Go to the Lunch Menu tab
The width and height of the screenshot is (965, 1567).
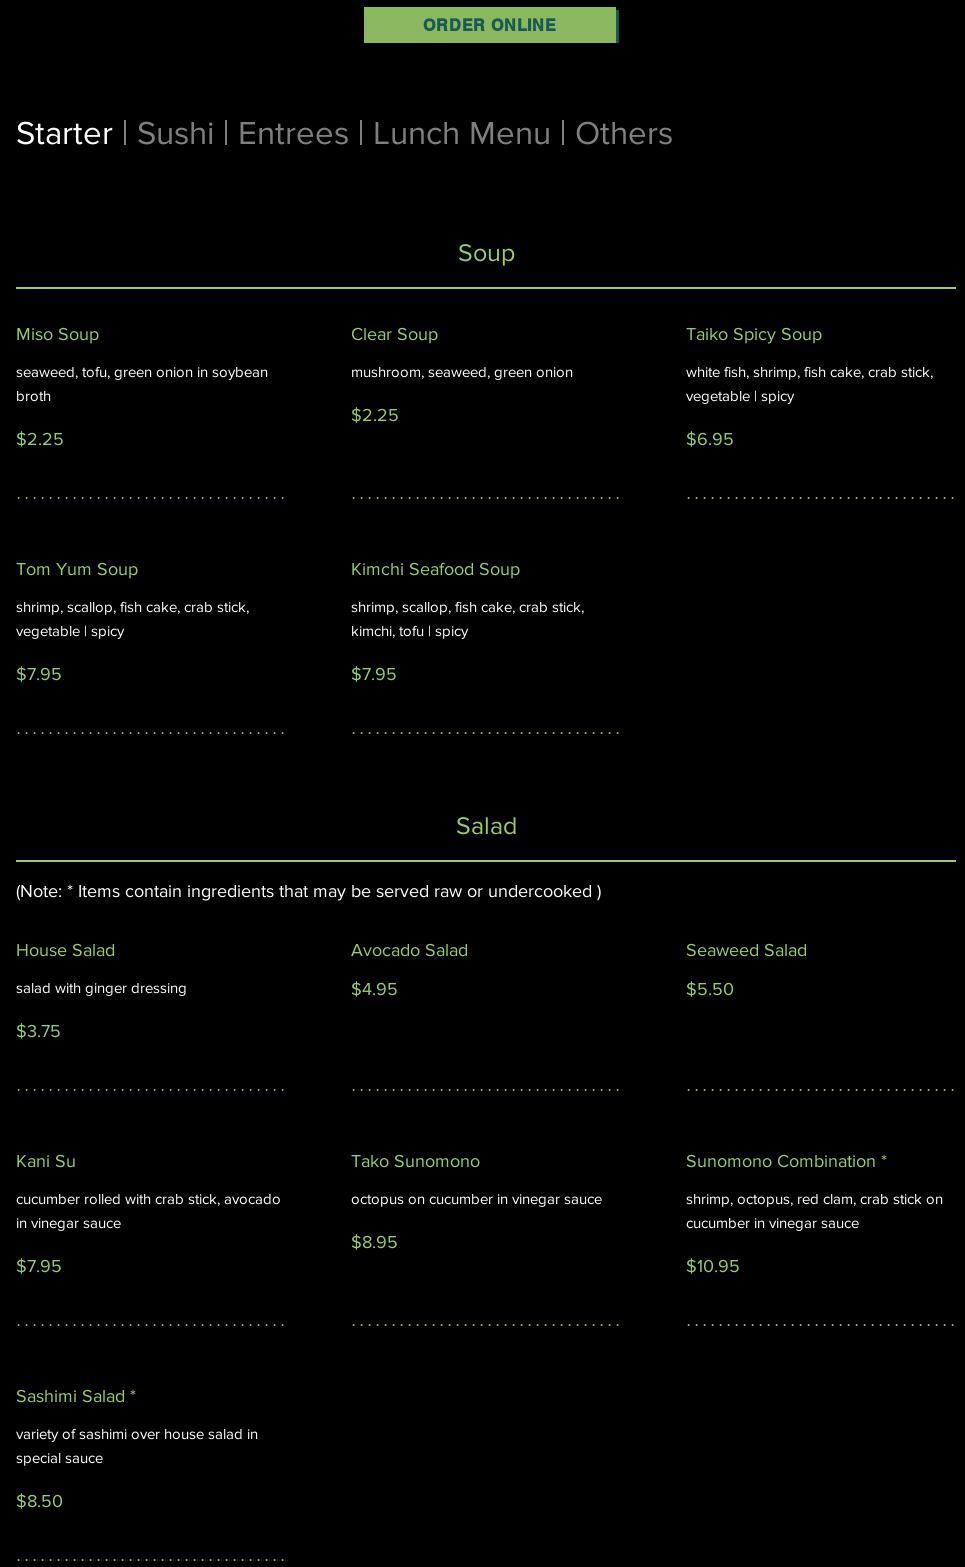[x=461, y=134]
